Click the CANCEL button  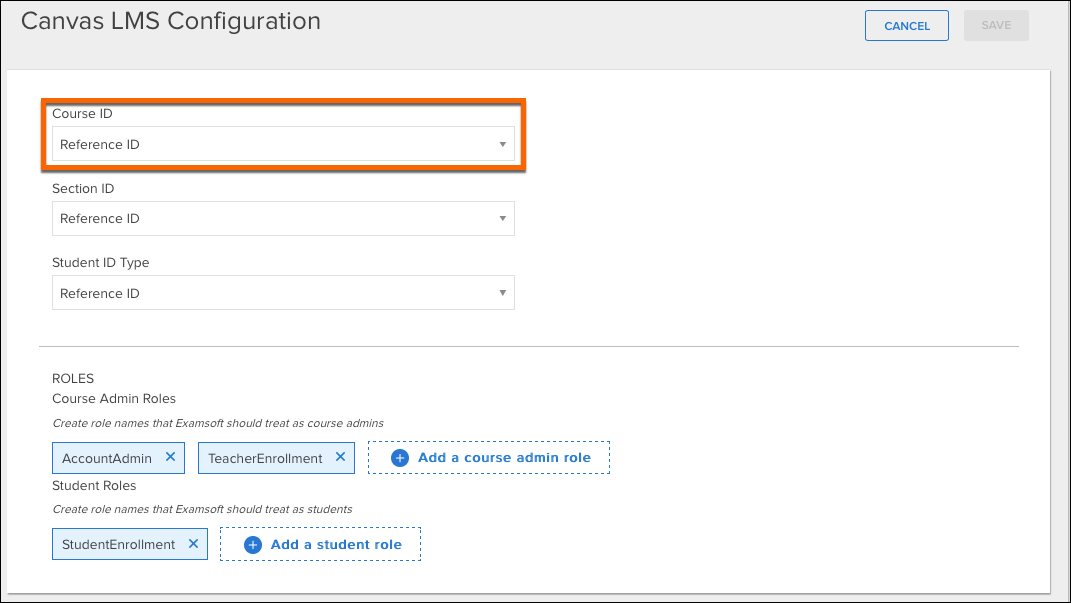(x=906, y=26)
